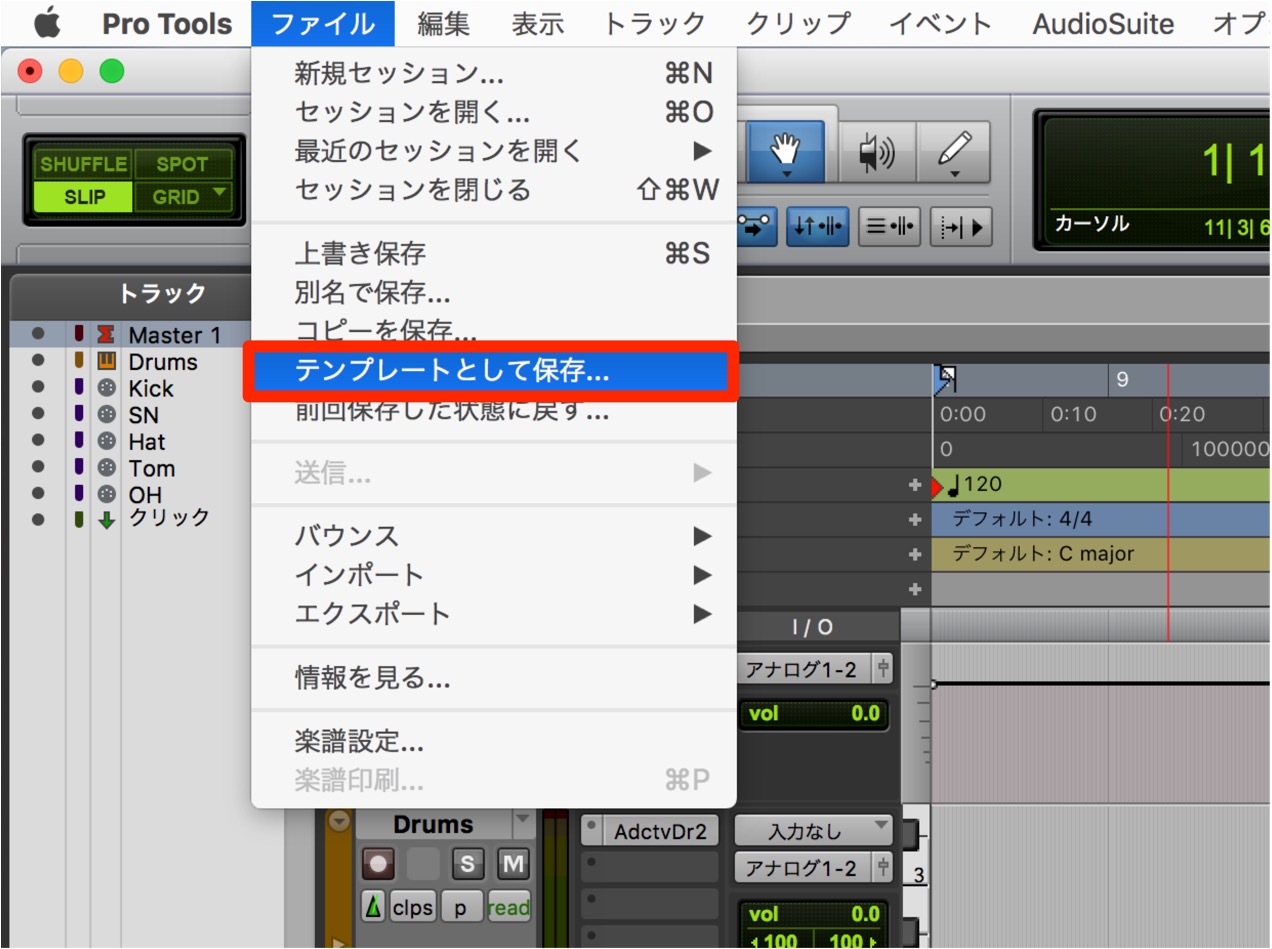The width and height of the screenshot is (1272, 949).
Task: Choose 楽譜設定... menu item
Action: click(x=494, y=743)
